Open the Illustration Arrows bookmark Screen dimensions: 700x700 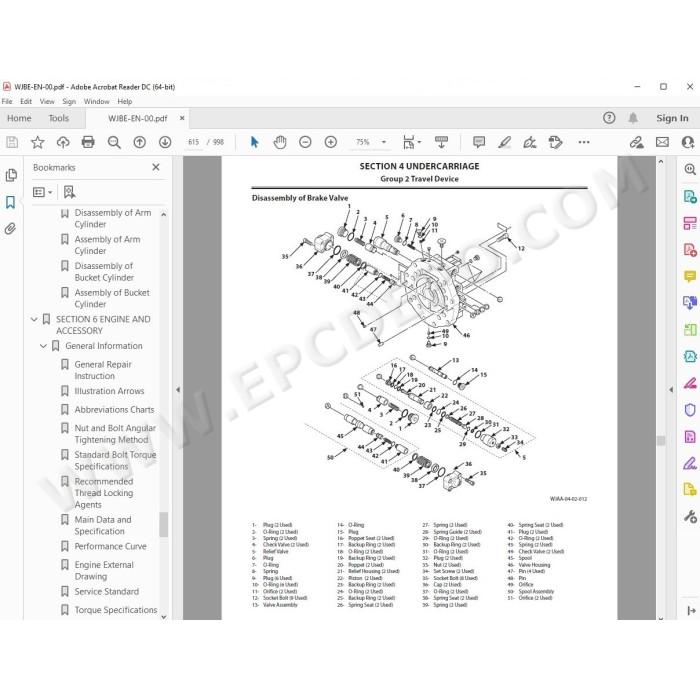(109, 391)
